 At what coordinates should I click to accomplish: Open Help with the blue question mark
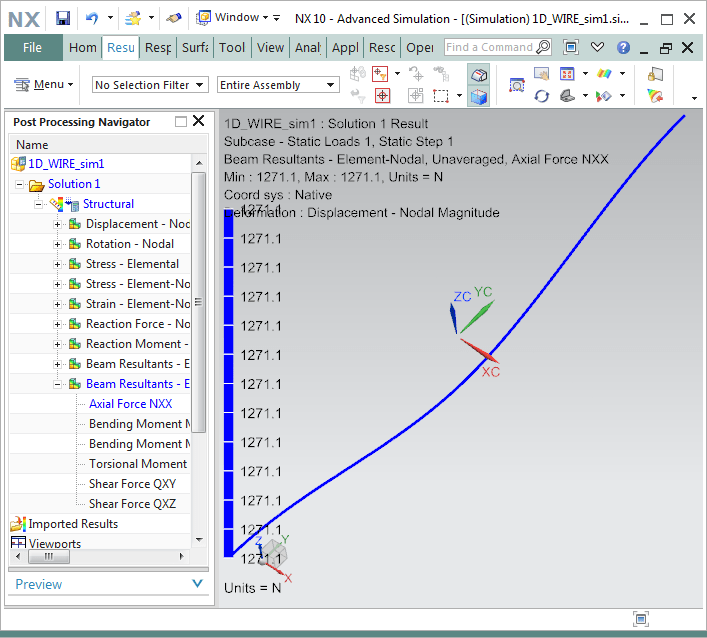coord(624,47)
